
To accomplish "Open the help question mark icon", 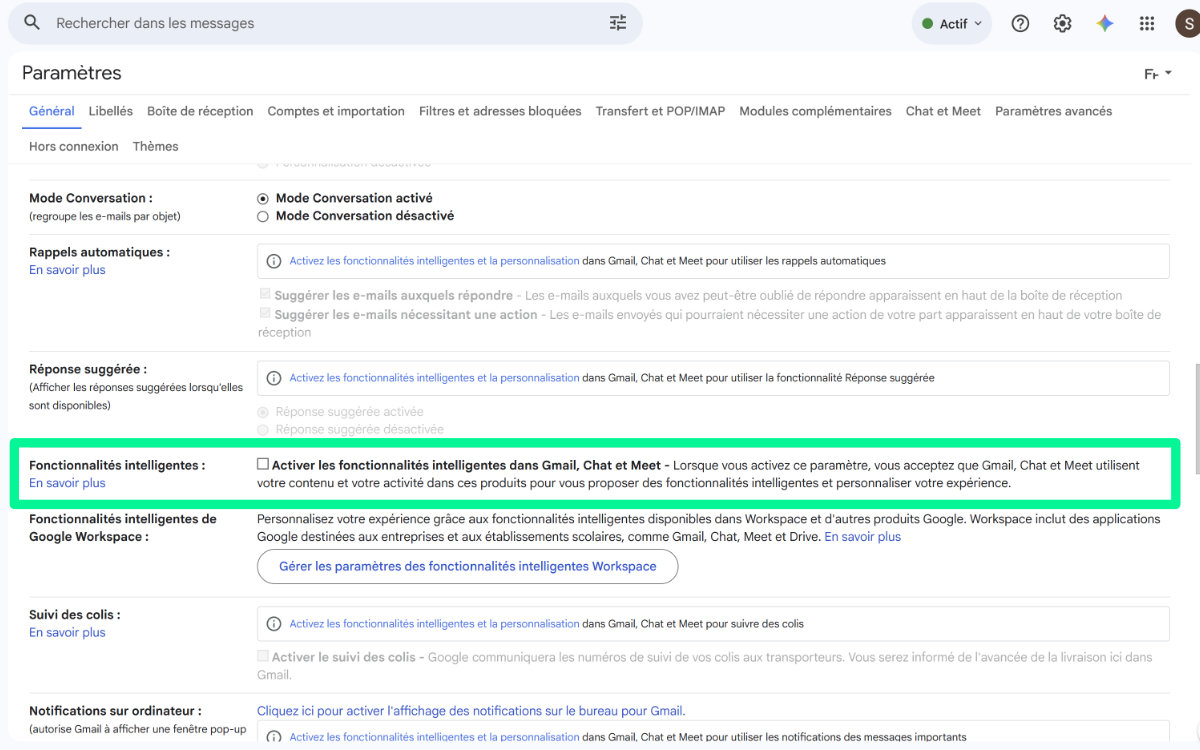I will 1020,24.
